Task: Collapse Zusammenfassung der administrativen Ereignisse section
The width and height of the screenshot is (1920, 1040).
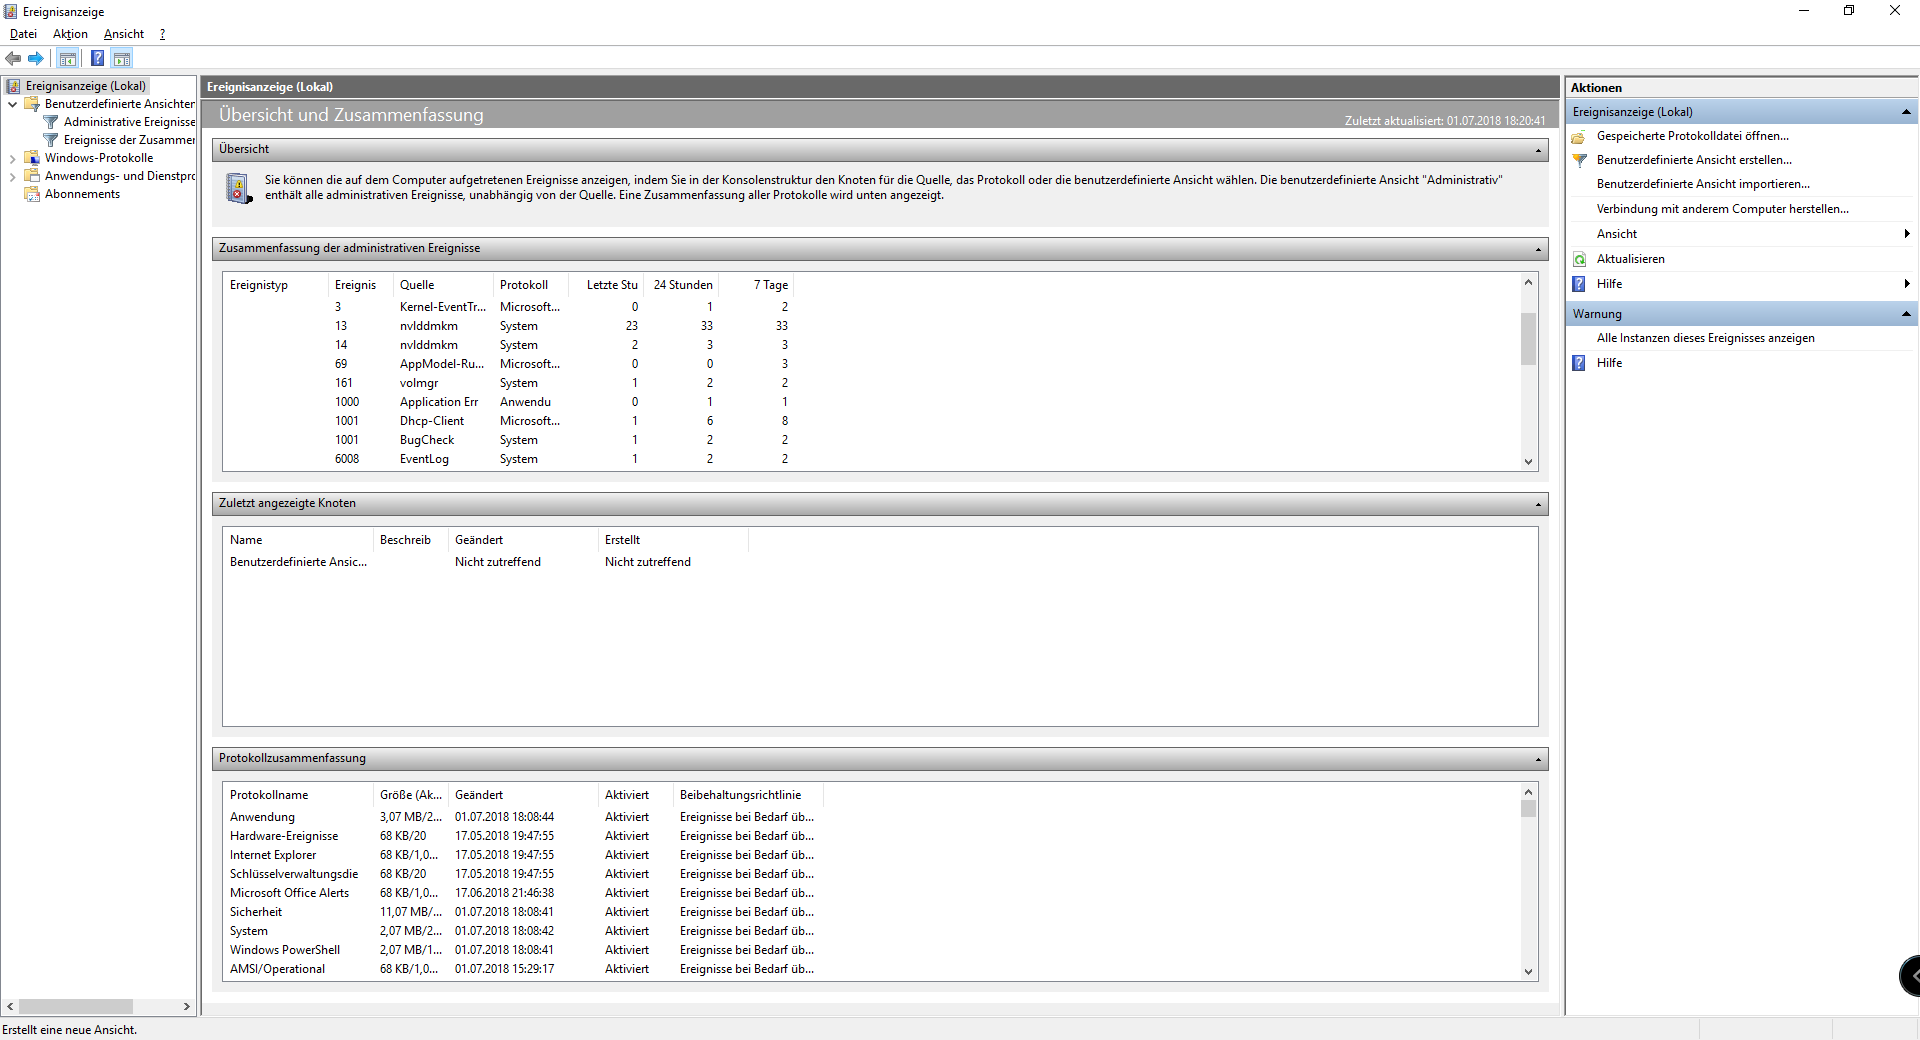Action: pyautogui.click(x=1538, y=249)
